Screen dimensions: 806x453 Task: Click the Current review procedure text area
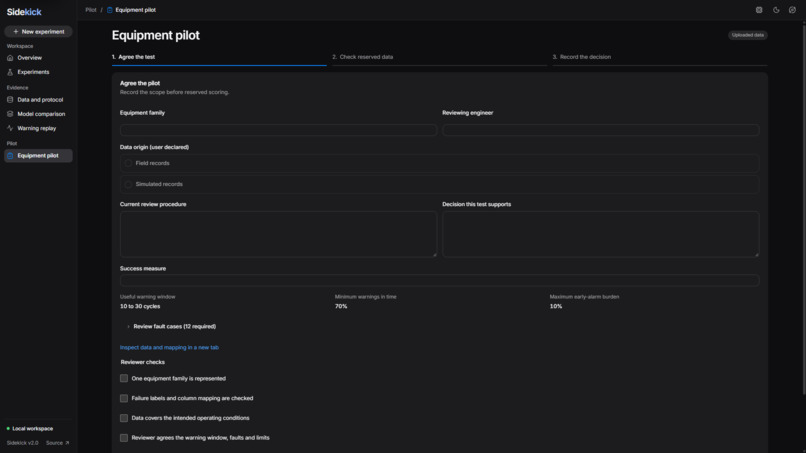(x=278, y=234)
